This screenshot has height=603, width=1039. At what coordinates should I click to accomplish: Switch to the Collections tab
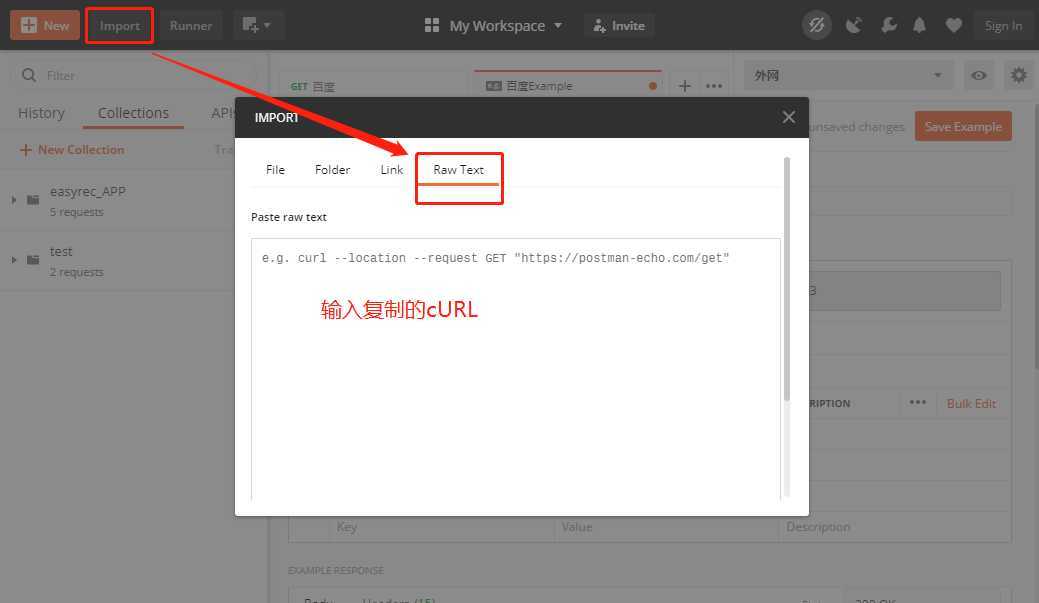coord(133,113)
